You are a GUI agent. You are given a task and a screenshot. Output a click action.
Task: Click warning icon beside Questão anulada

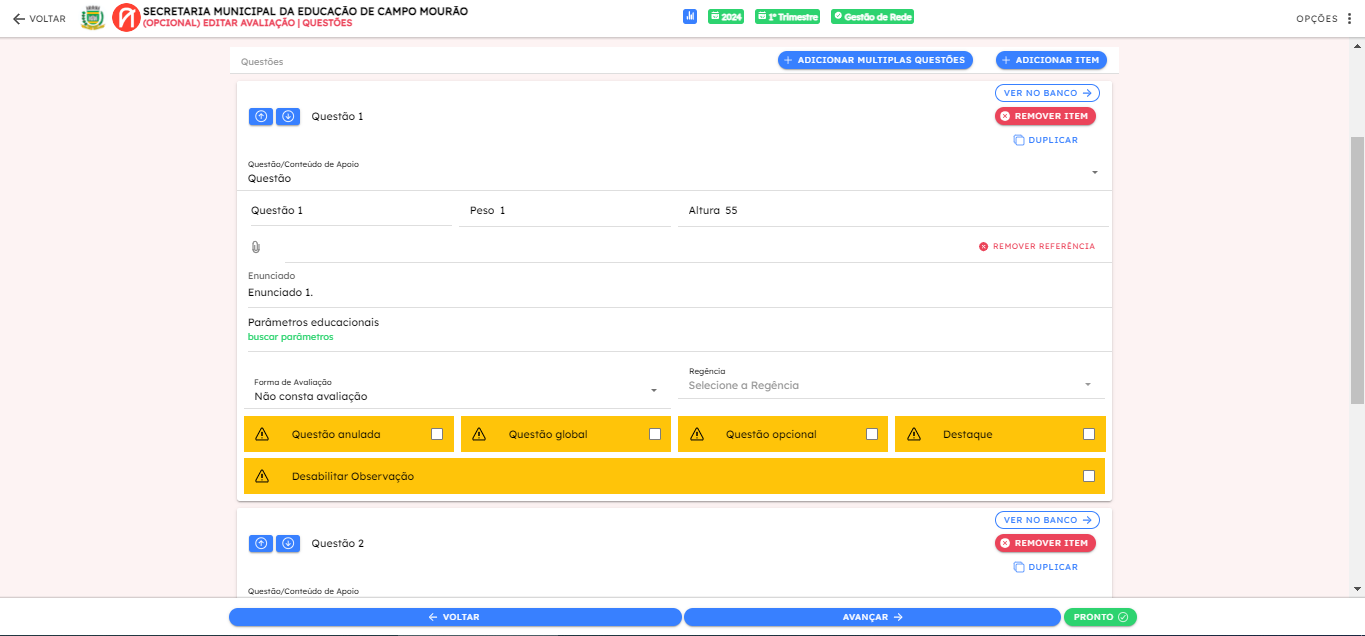point(262,434)
